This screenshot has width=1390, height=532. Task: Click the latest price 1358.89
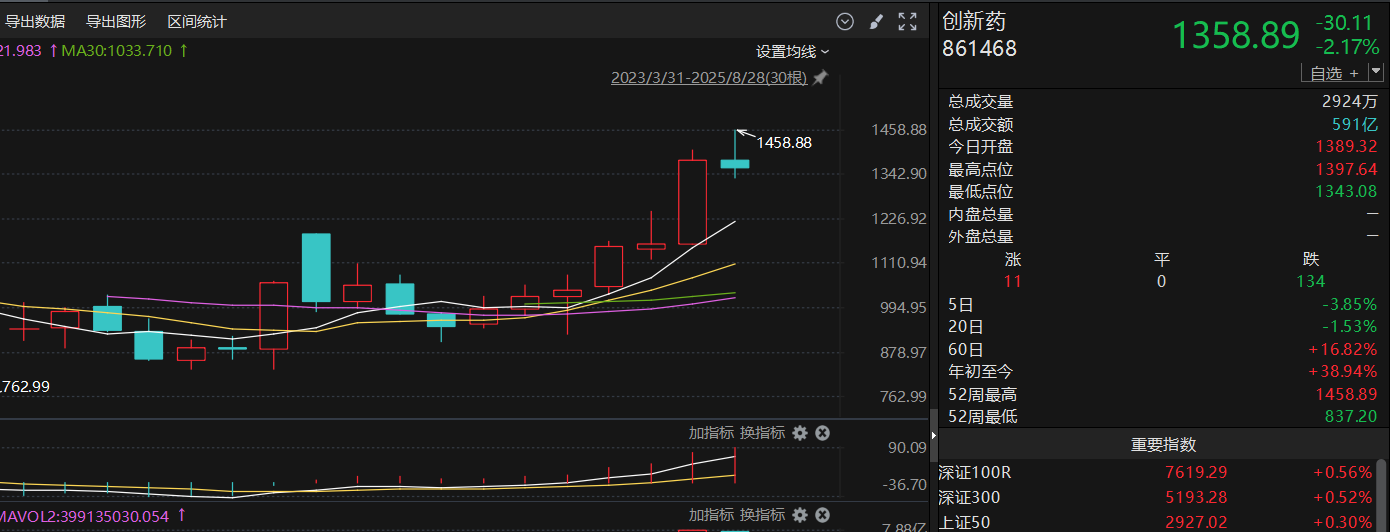(x=1236, y=35)
